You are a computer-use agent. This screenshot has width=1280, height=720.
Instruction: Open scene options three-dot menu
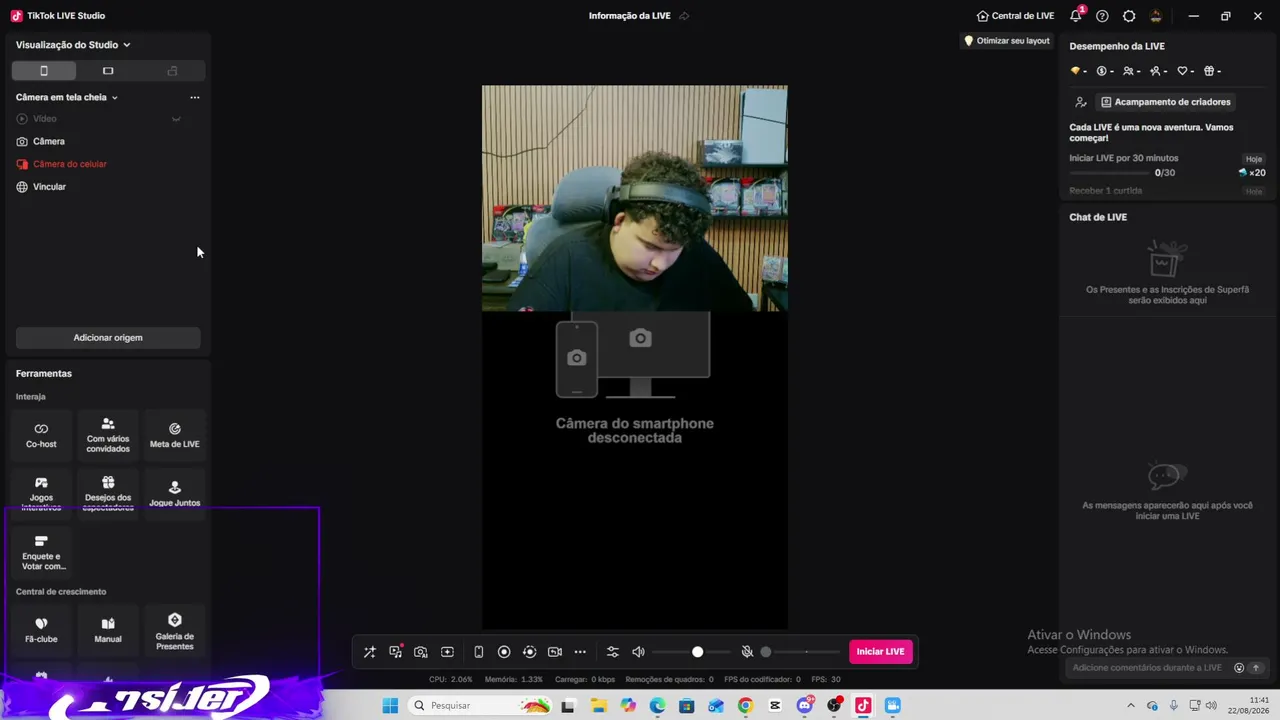(195, 97)
